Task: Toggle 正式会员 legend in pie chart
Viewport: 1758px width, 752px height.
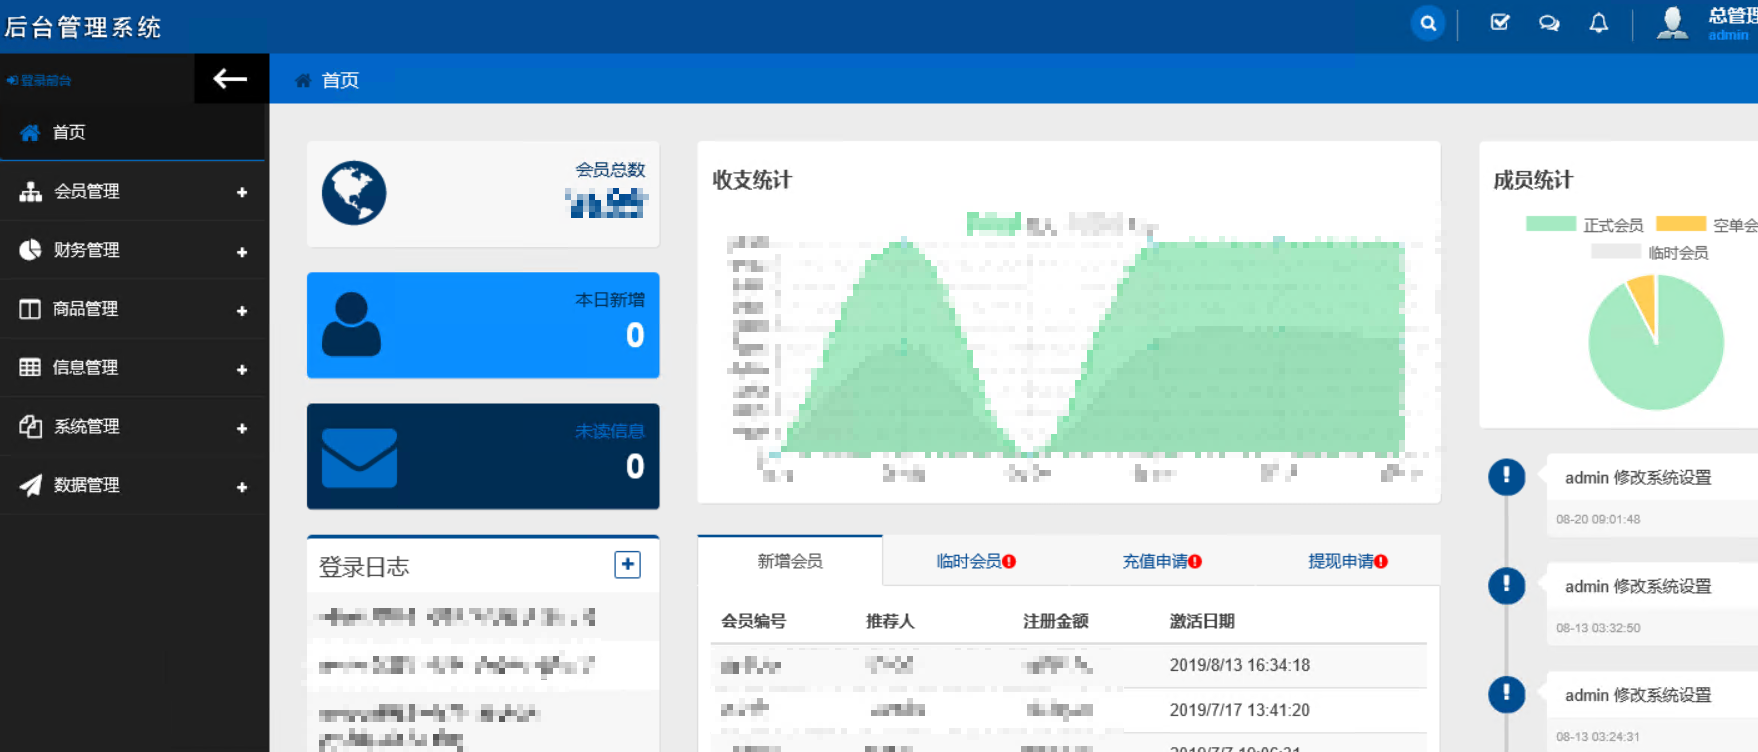Action: [x=1585, y=225]
